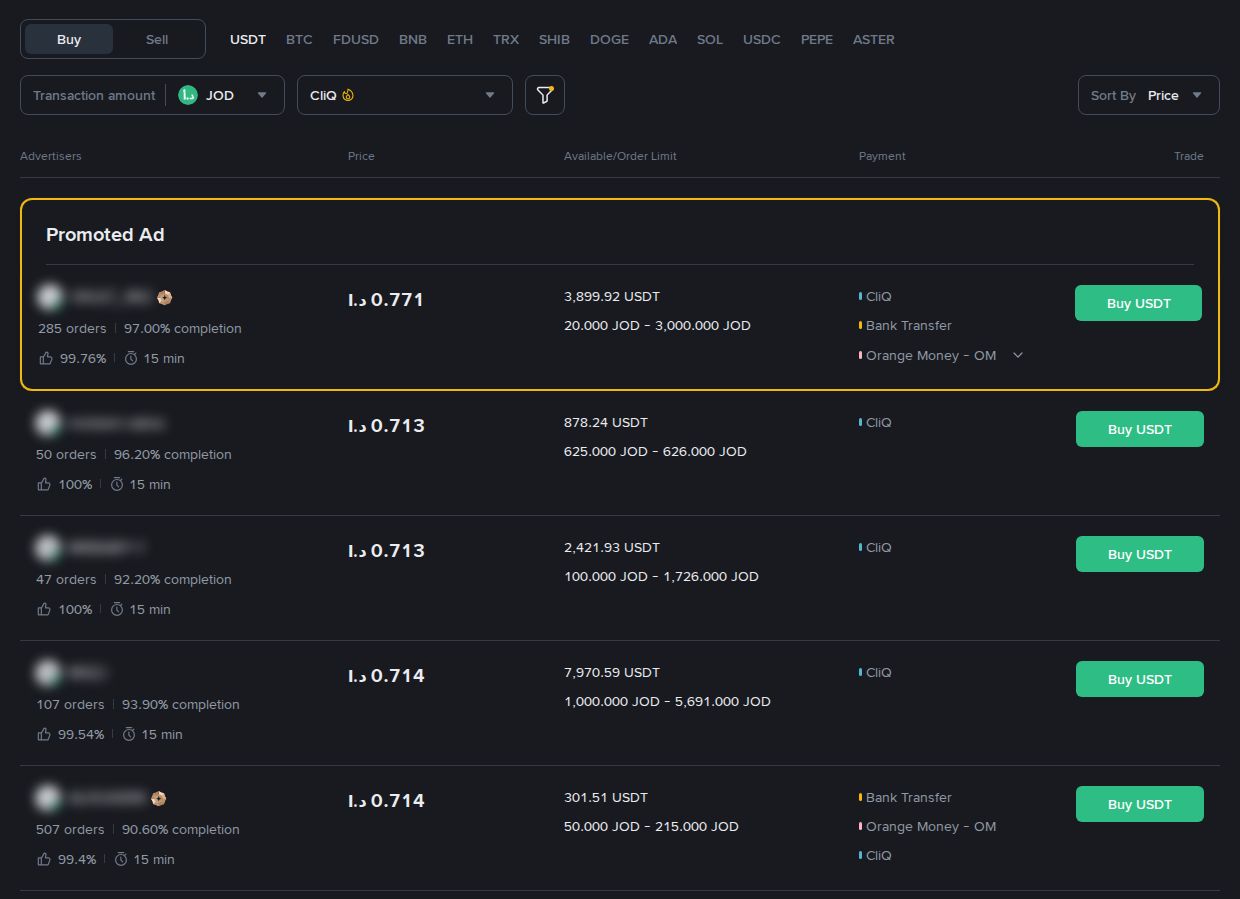Click the flame icon beside CliQ
The image size is (1240, 899).
pyautogui.click(x=348, y=96)
